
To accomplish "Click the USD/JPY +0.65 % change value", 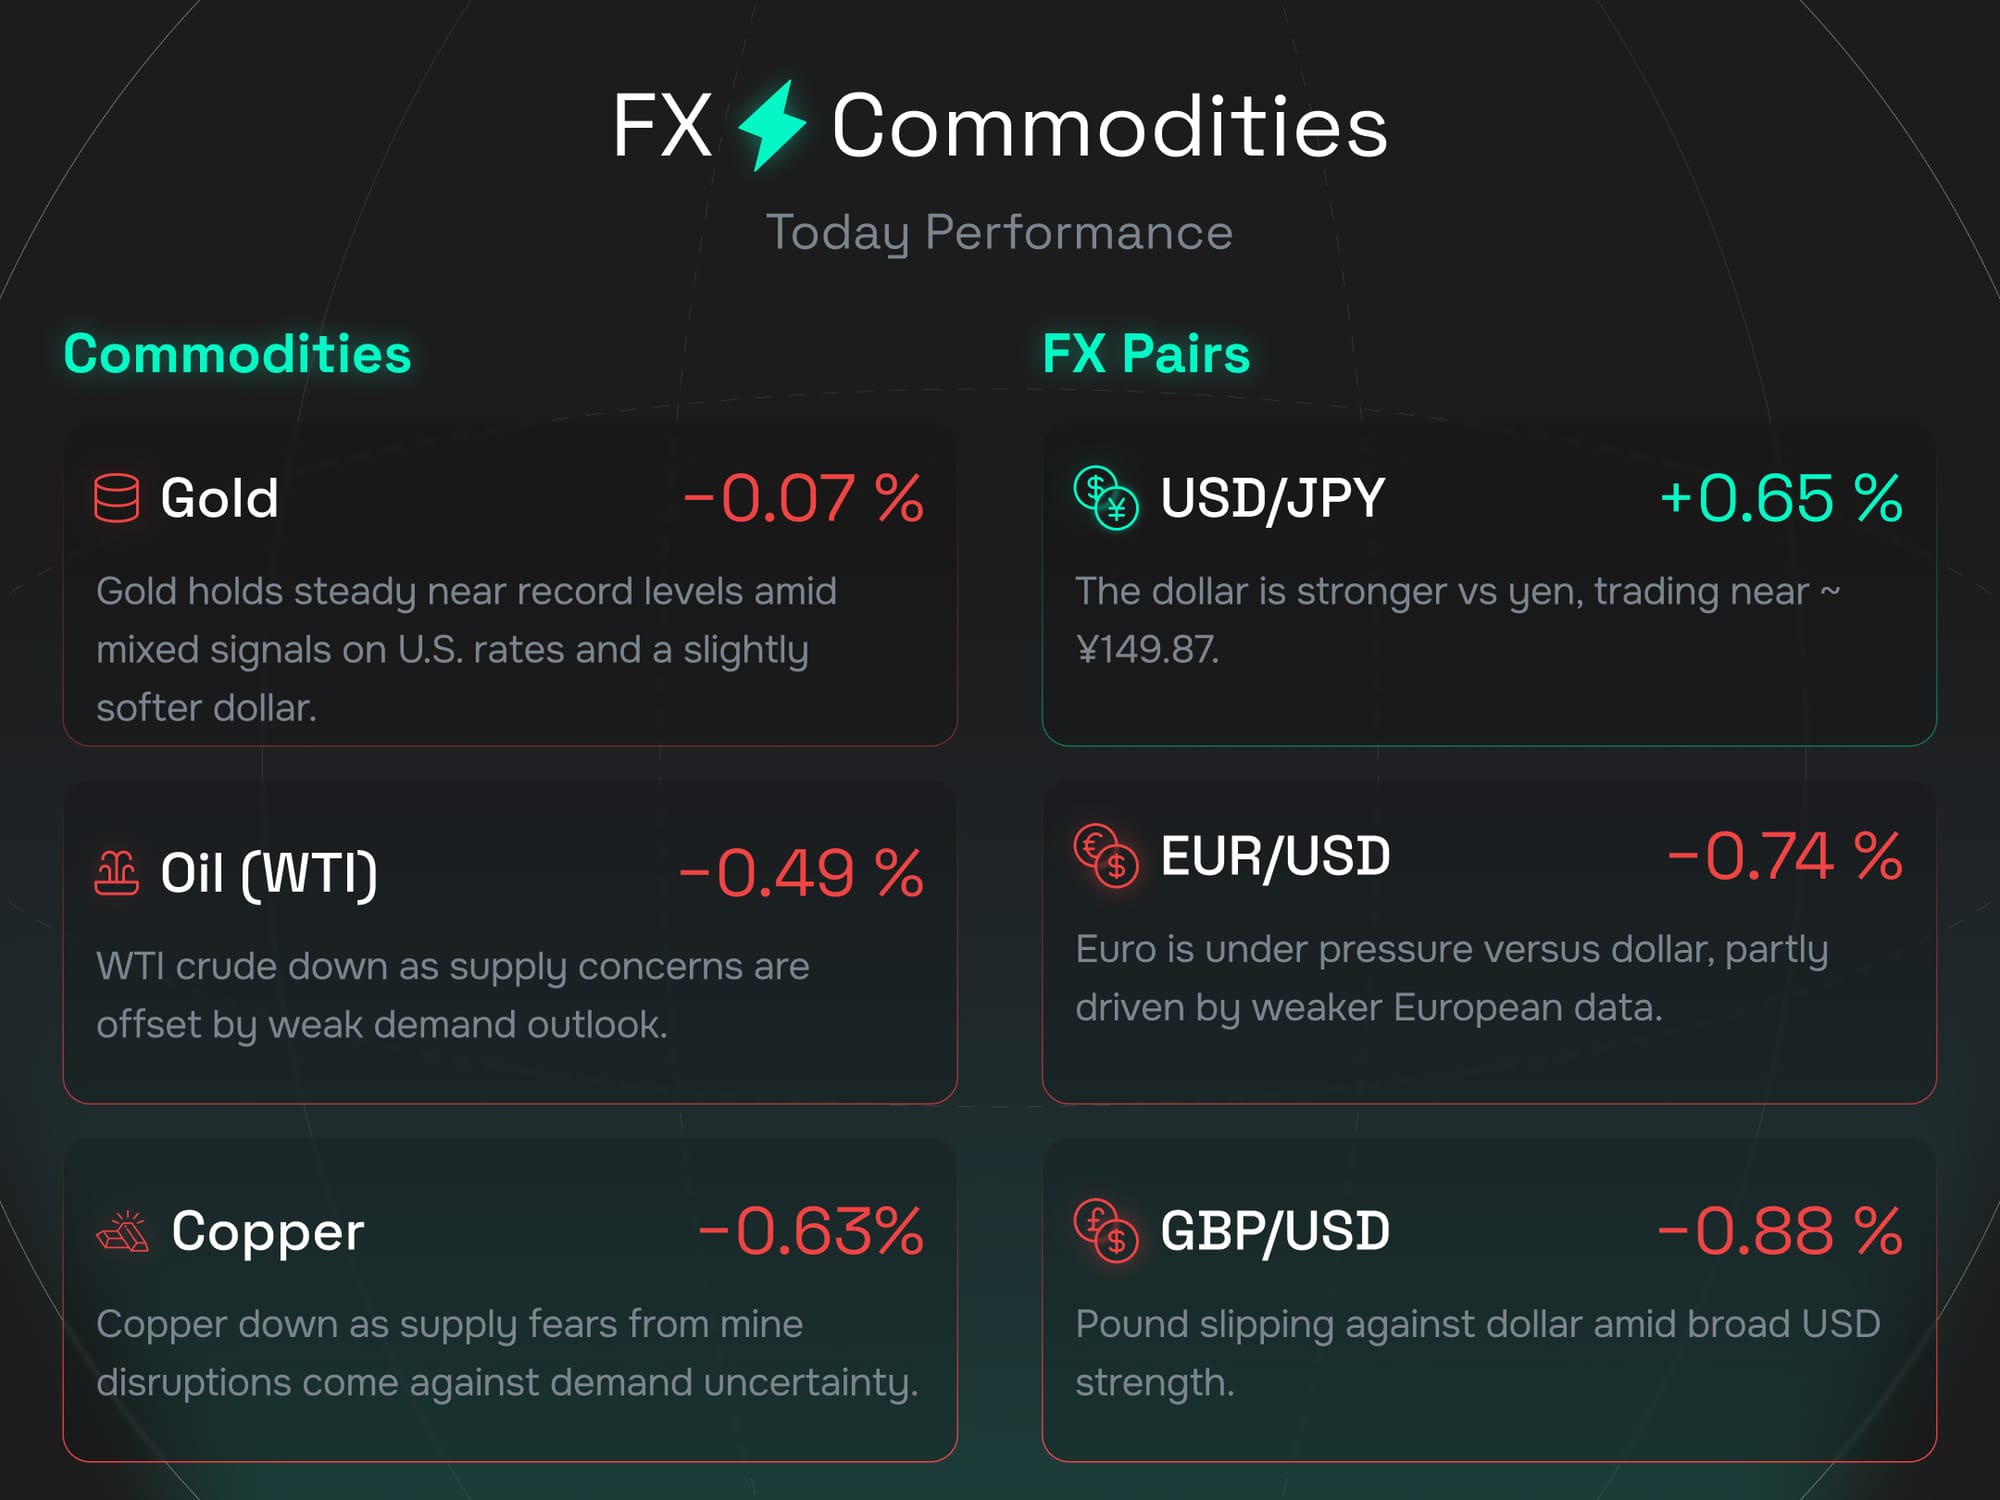I will point(1781,498).
